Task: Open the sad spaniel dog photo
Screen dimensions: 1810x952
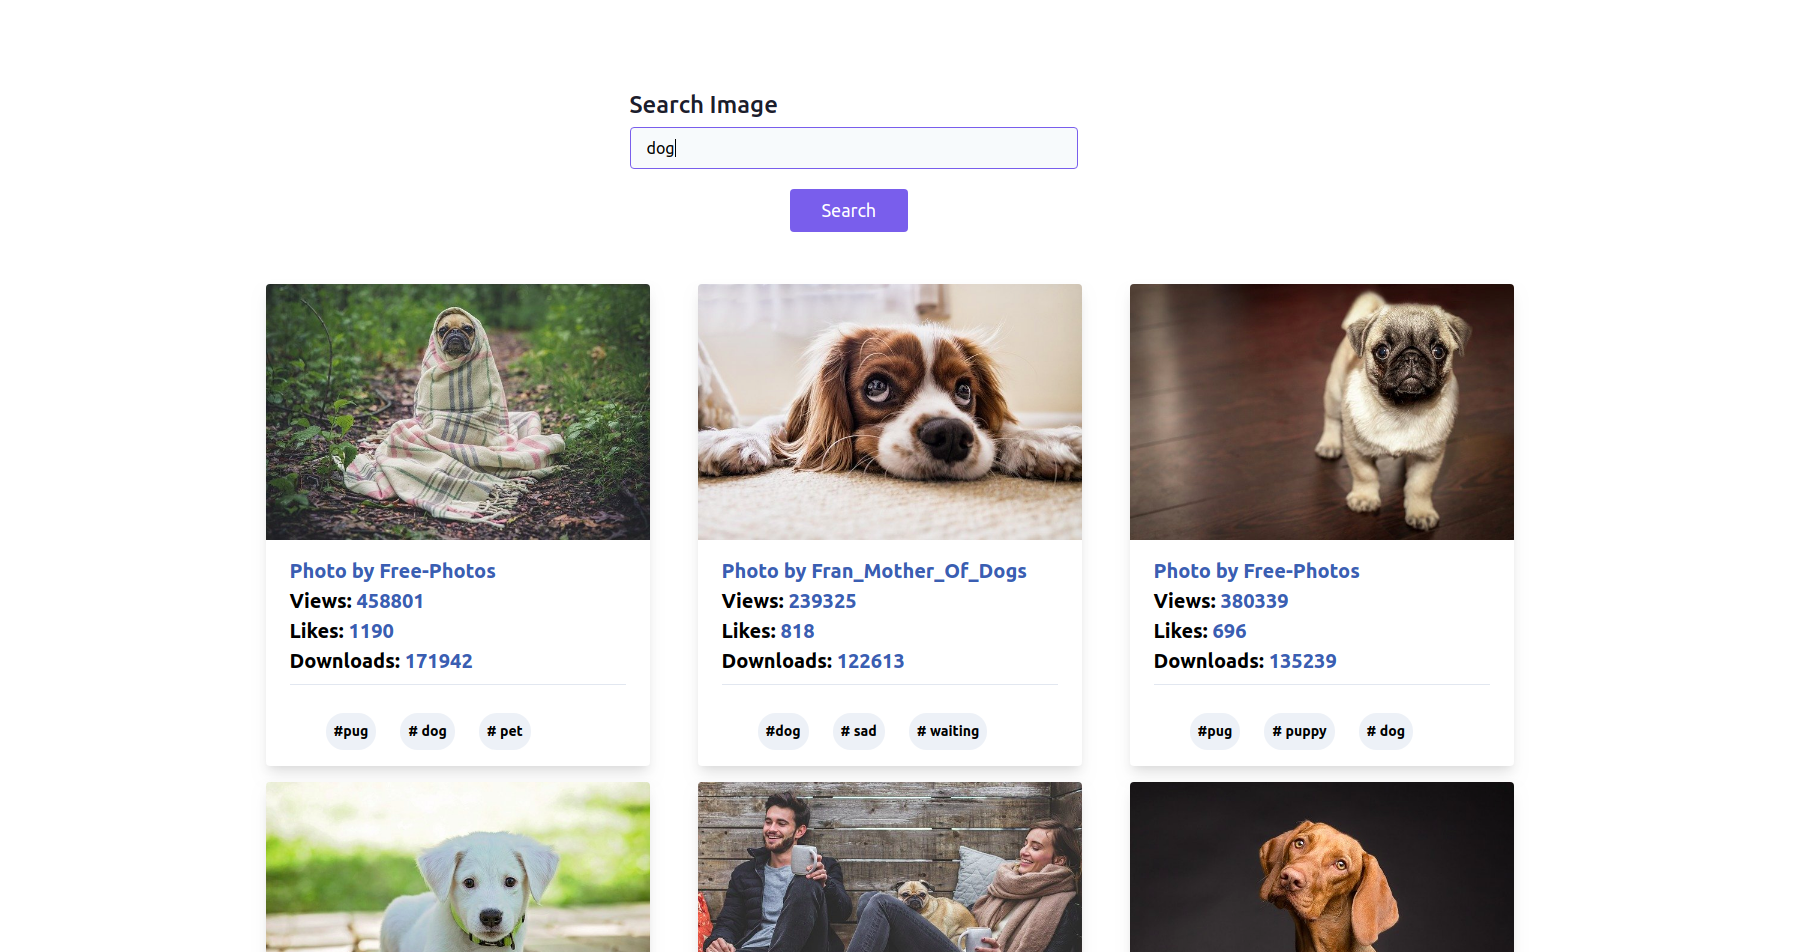Action: (x=889, y=411)
